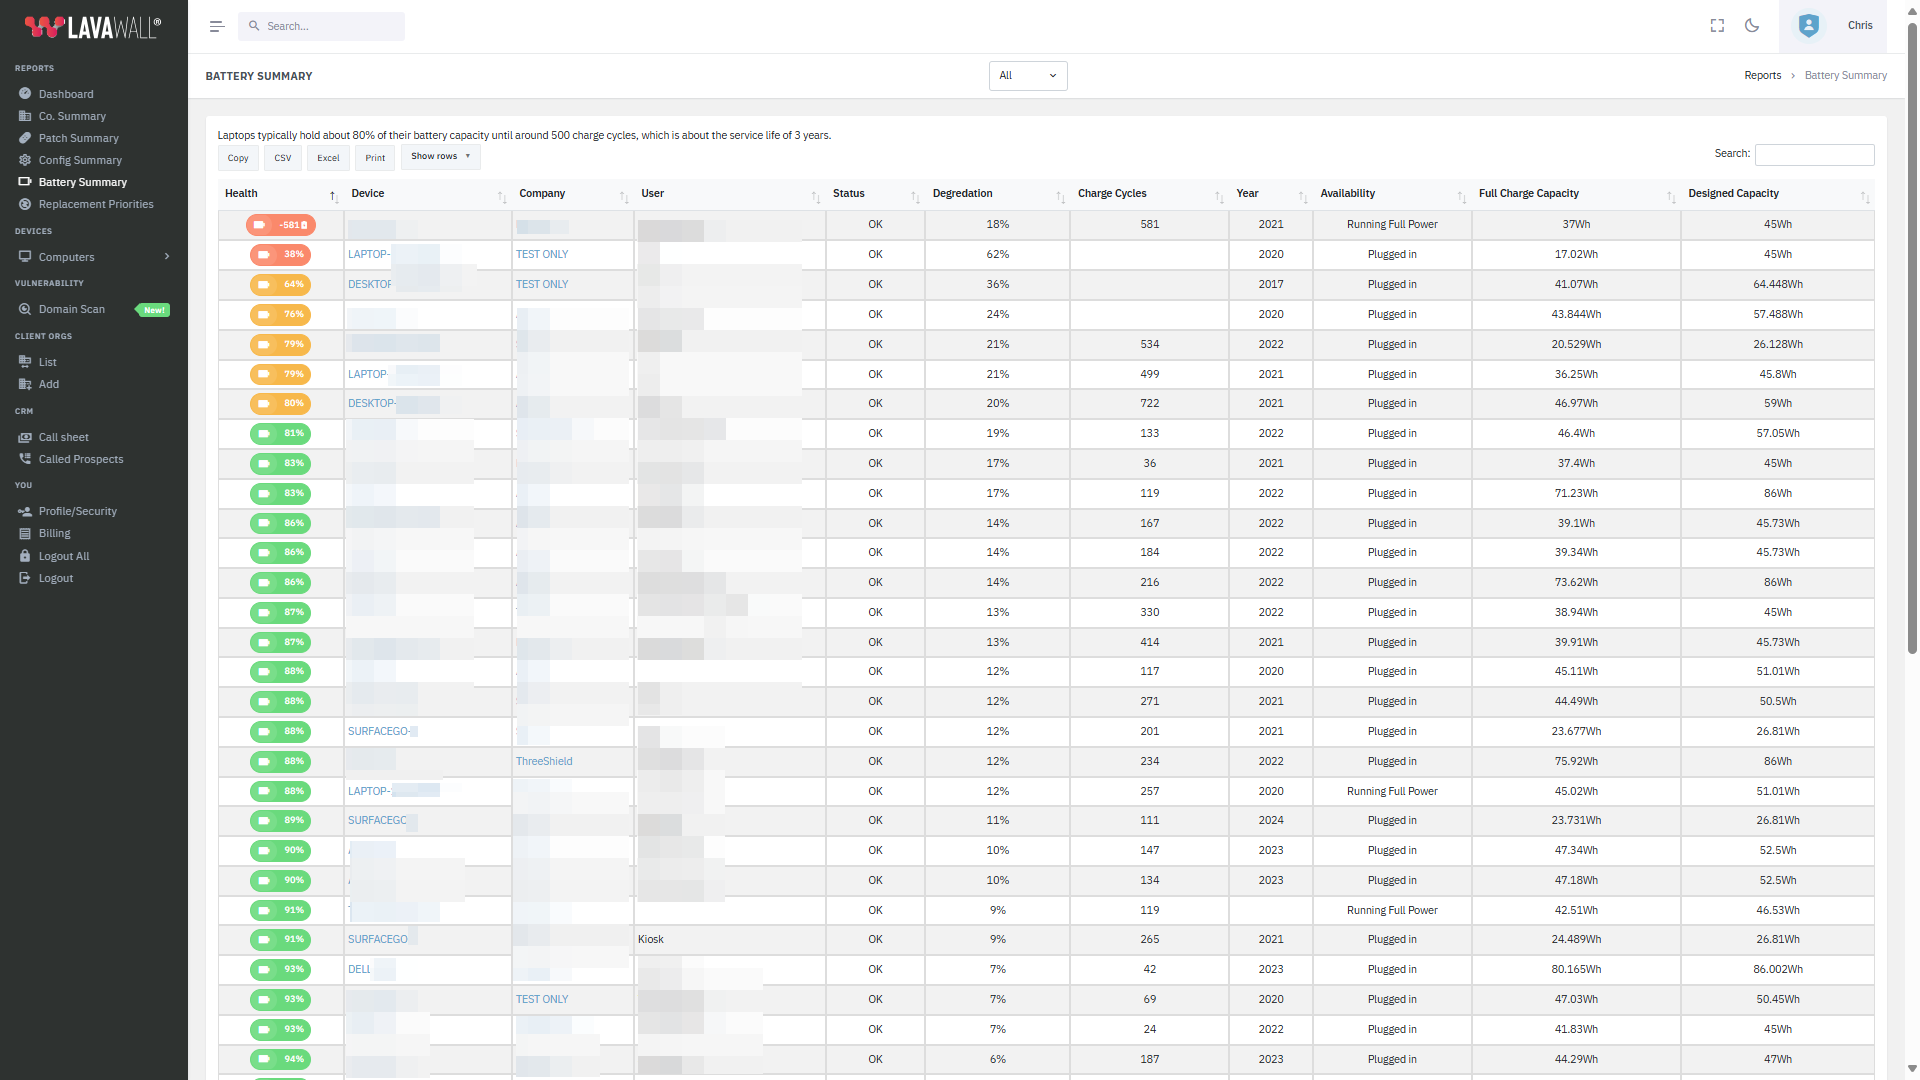Click the hamburger menu toggle icon
The height and width of the screenshot is (1080, 1920).
tap(216, 26)
